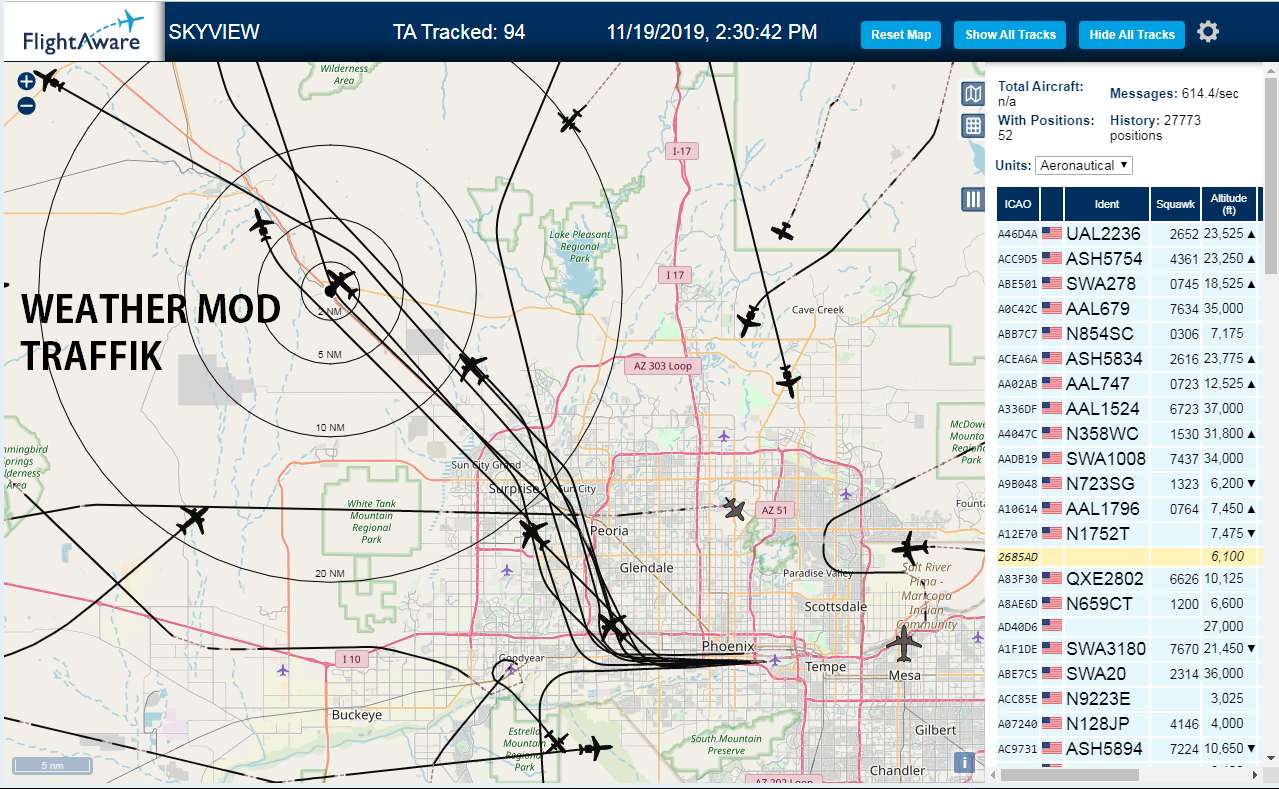The image size is (1279, 789).
Task: Click the horizontal scrollbar under table
Action: (1069, 775)
